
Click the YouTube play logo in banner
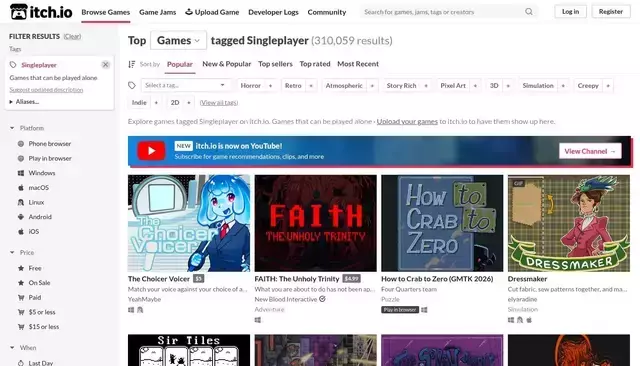151,151
